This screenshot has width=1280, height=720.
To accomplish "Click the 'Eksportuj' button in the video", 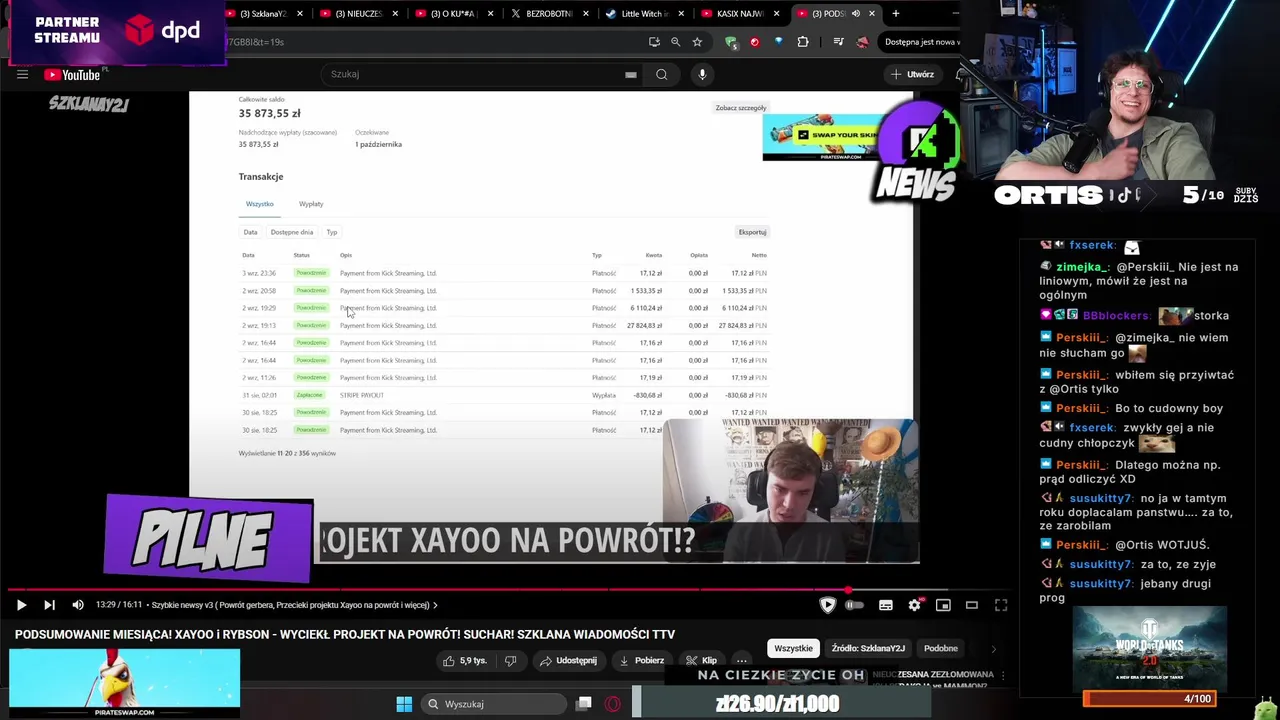I will (x=752, y=232).
